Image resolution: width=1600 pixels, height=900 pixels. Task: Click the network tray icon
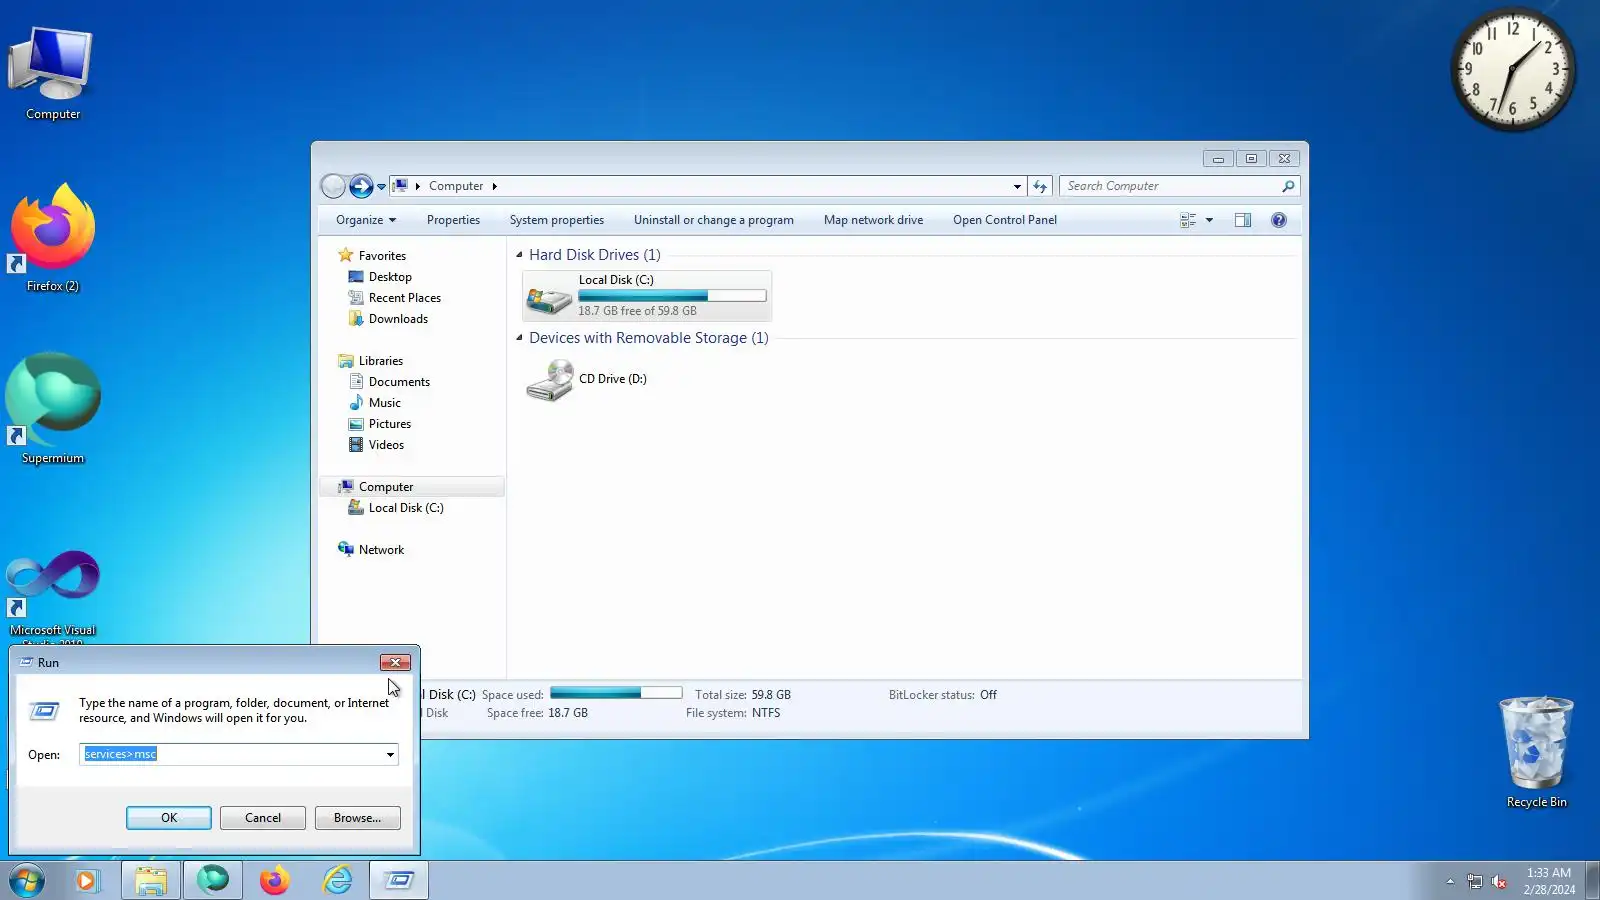tap(1474, 881)
